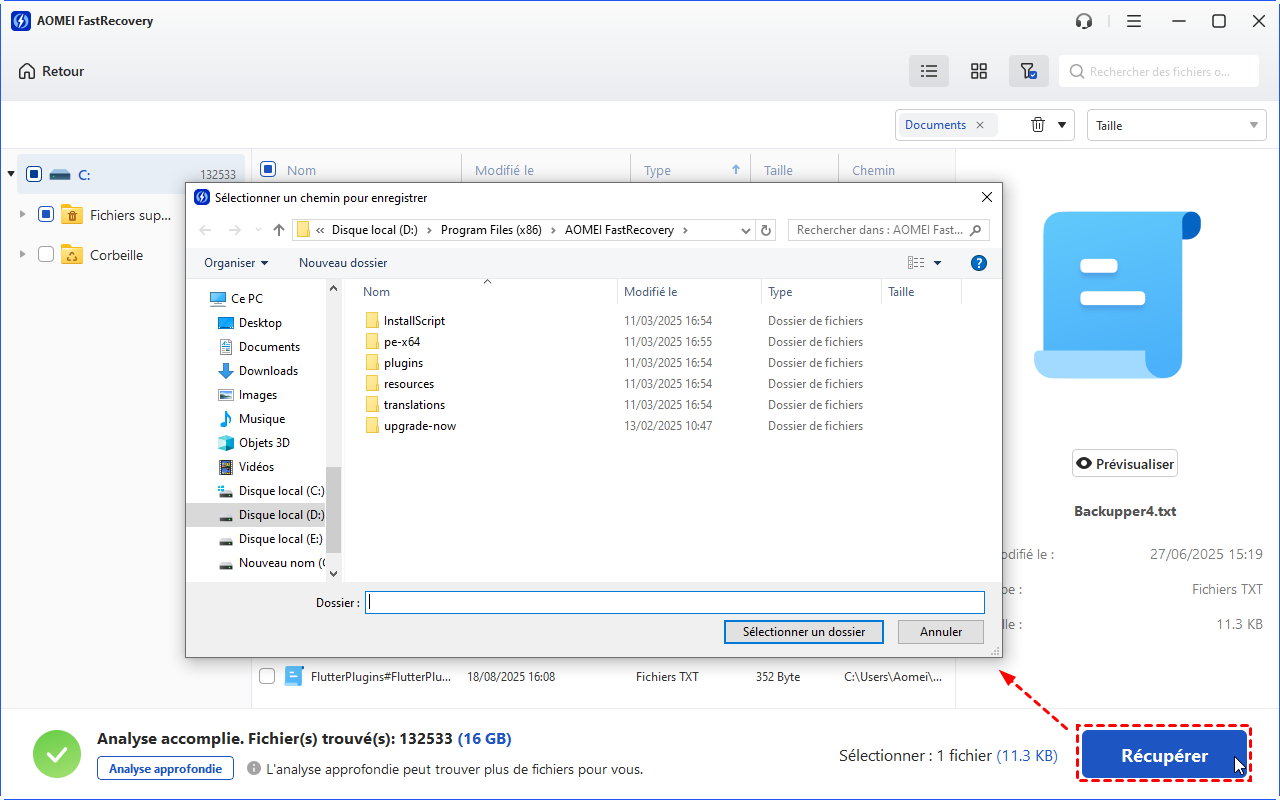The image size is (1280, 800).
Task: Select the pe-x64 folder
Action: (x=392, y=342)
